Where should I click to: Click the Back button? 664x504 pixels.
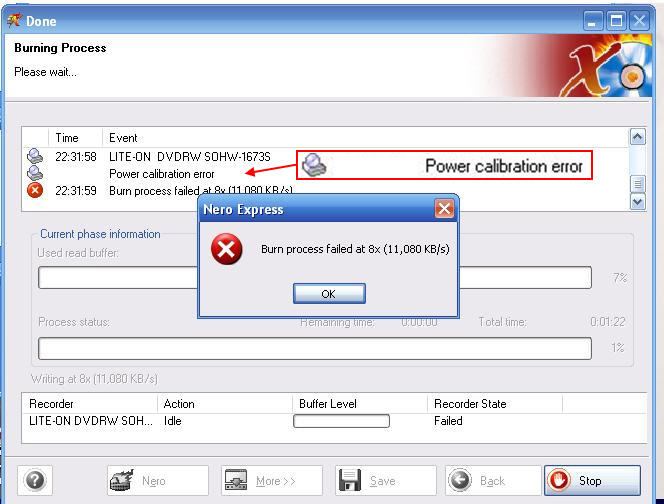(493, 480)
